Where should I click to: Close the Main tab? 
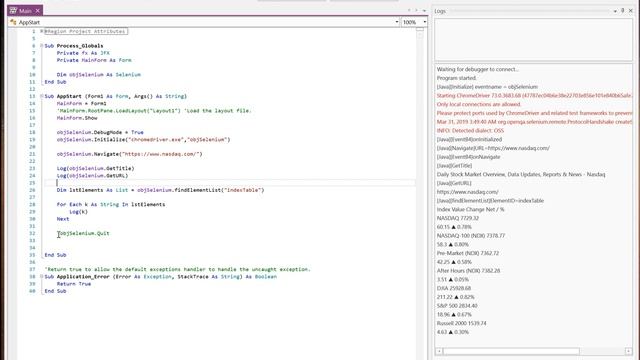tap(38, 11)
